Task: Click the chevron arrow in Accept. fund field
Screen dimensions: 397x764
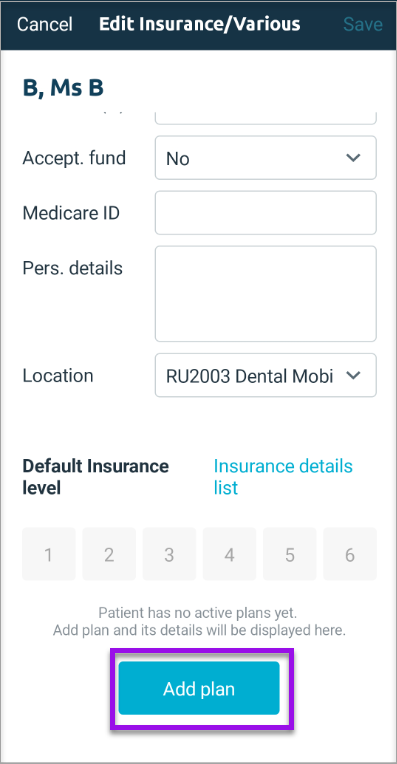Action: tap(353, 158)
